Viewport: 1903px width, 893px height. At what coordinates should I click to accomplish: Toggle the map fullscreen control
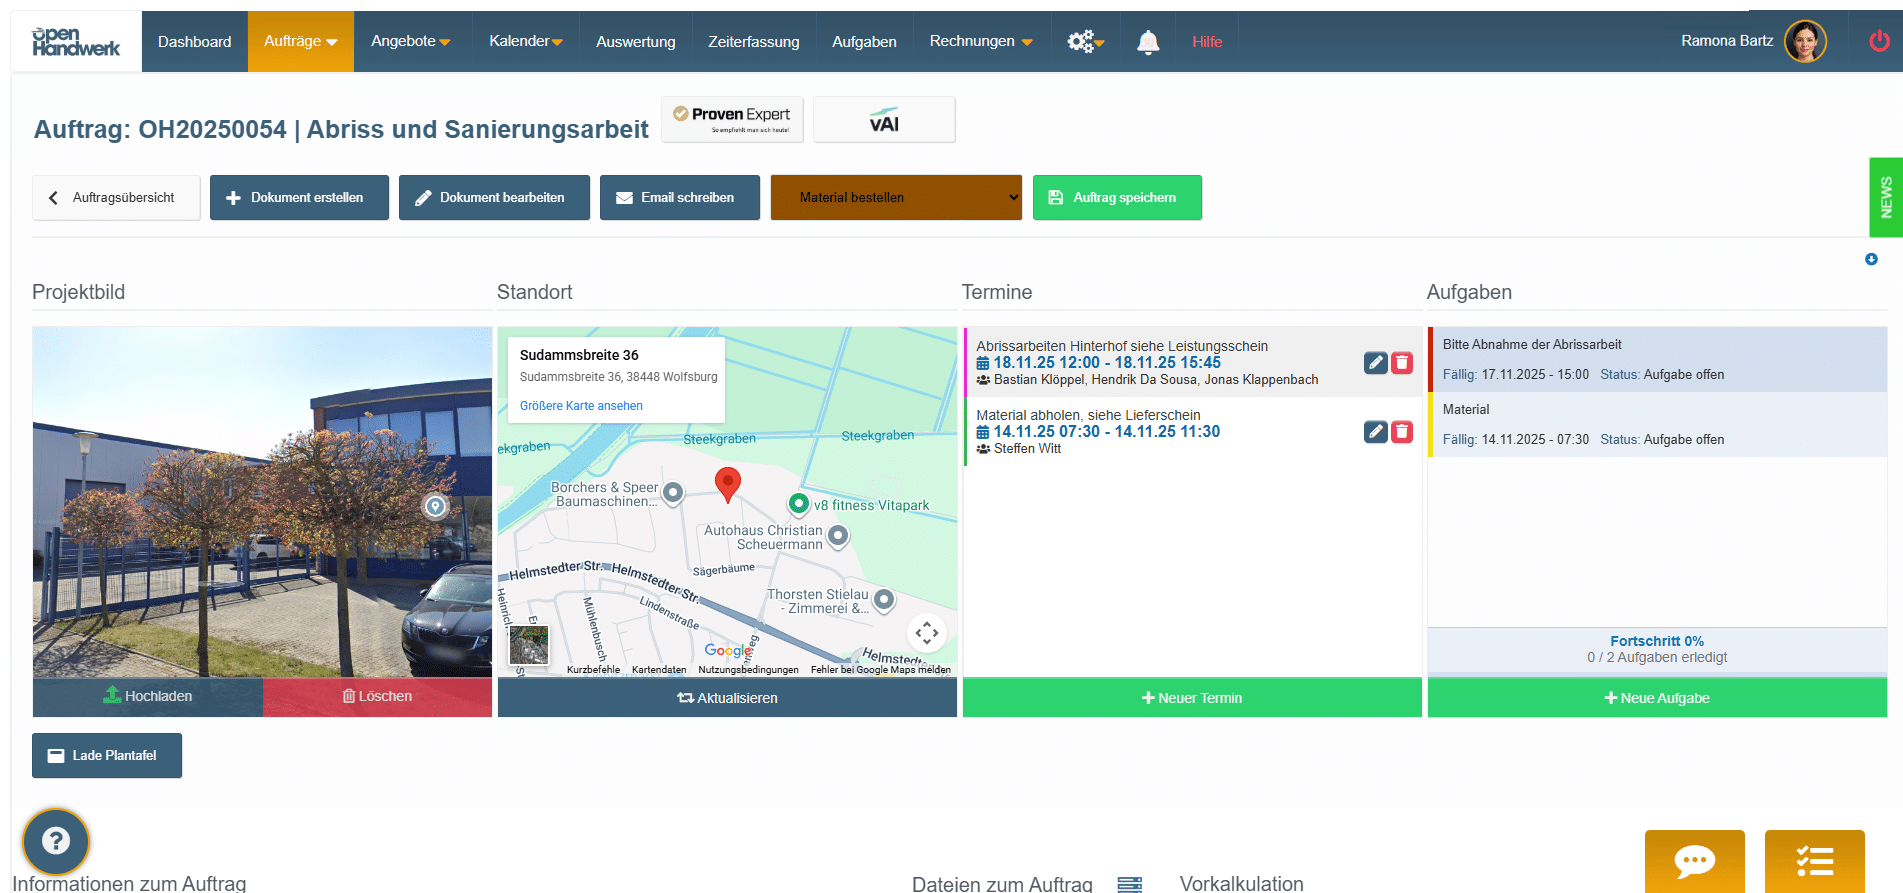926,632
